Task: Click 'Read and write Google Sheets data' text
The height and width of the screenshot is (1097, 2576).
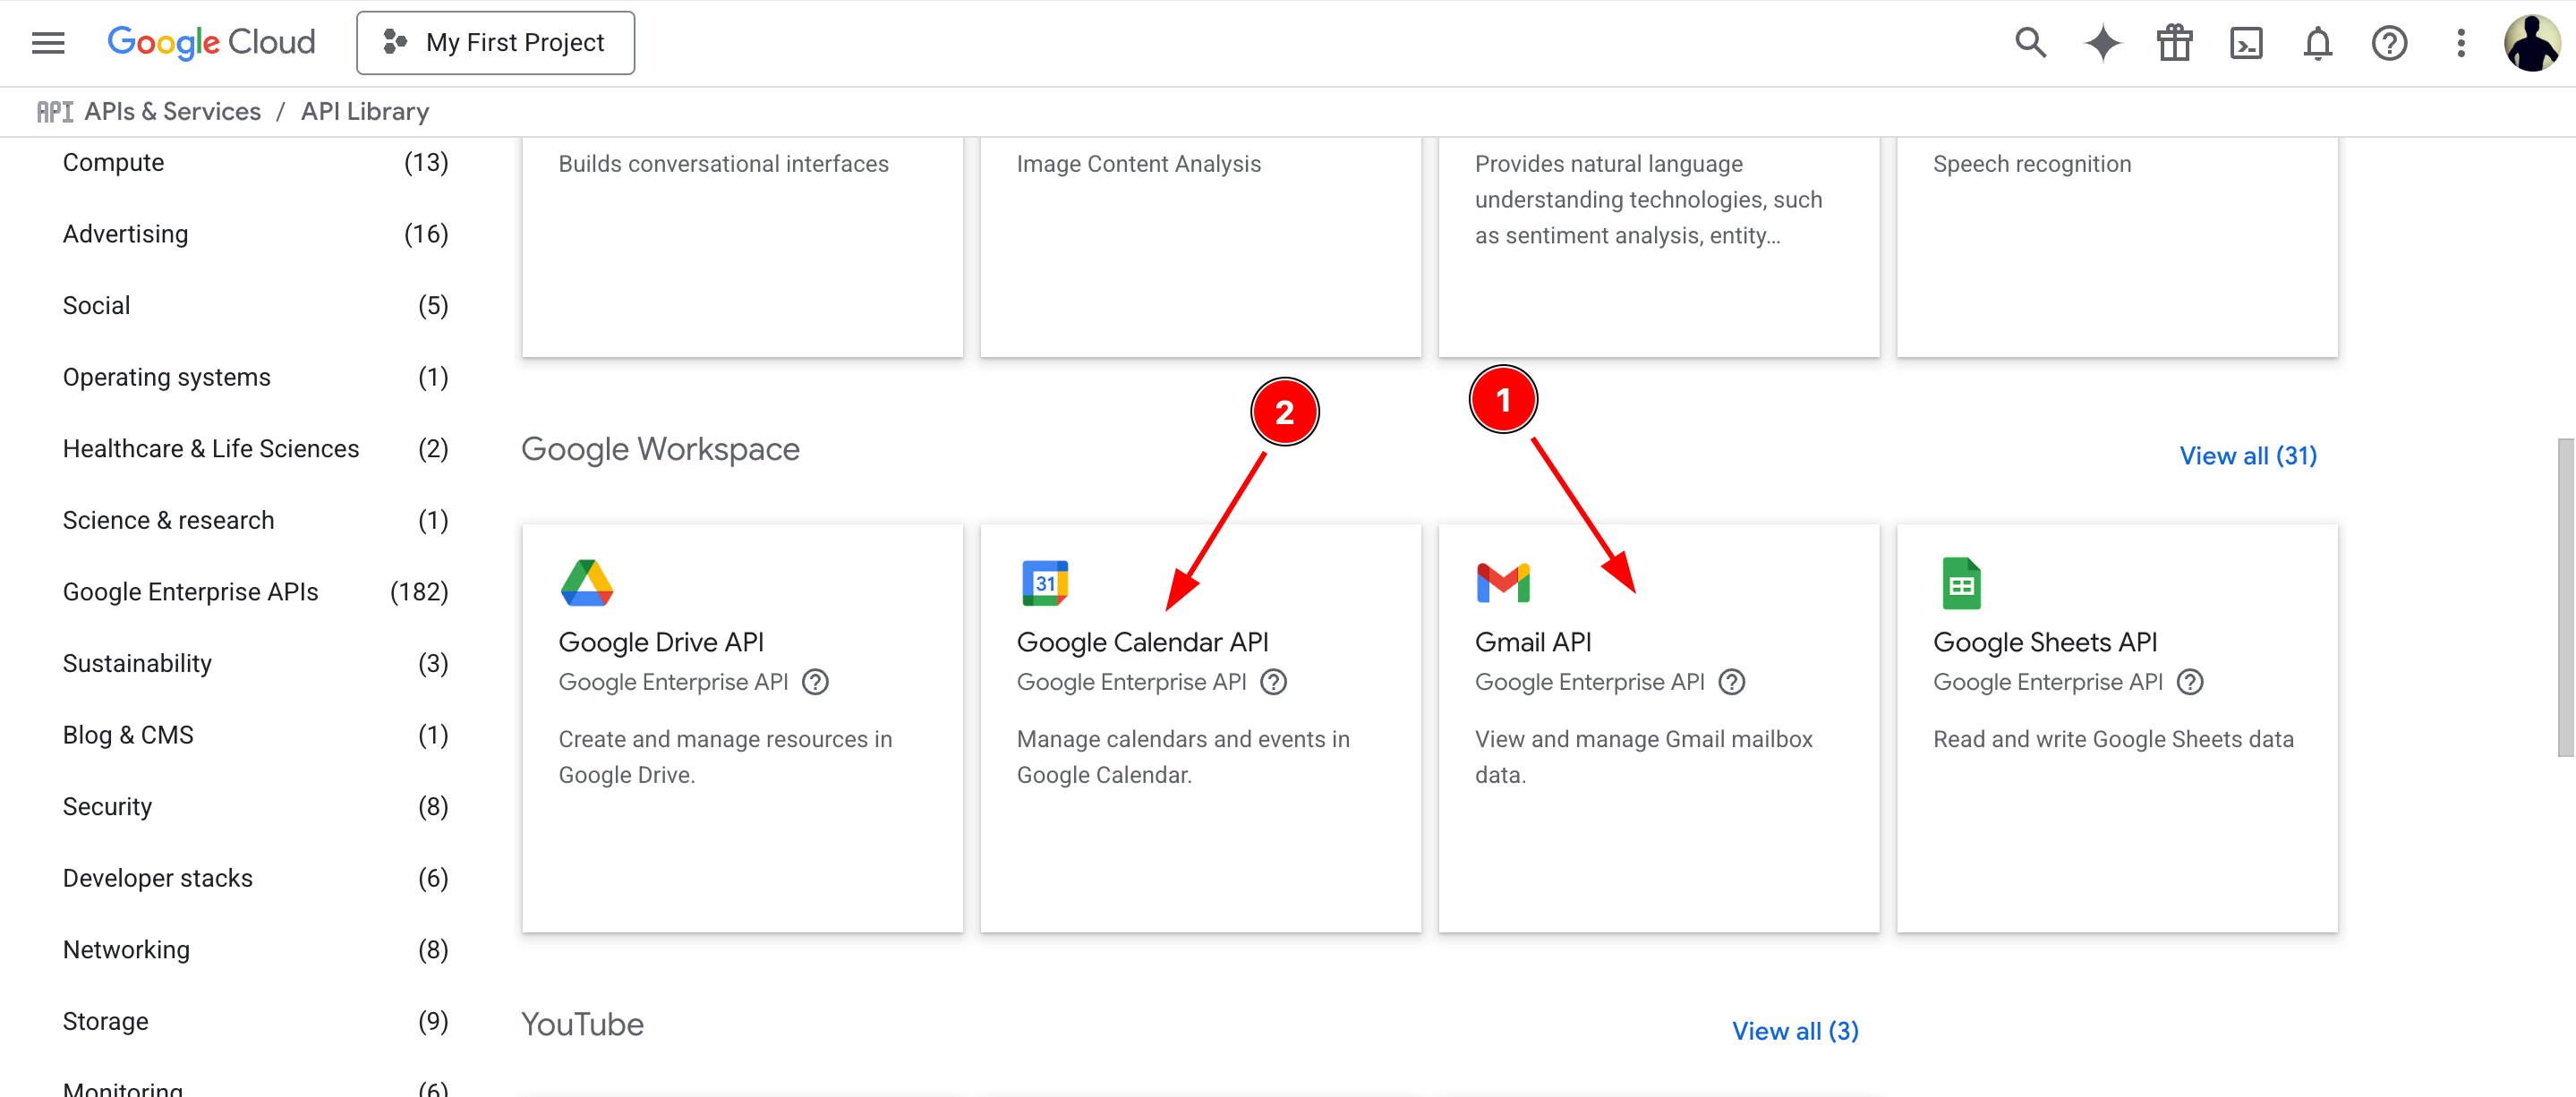Action: [2113, 740]
